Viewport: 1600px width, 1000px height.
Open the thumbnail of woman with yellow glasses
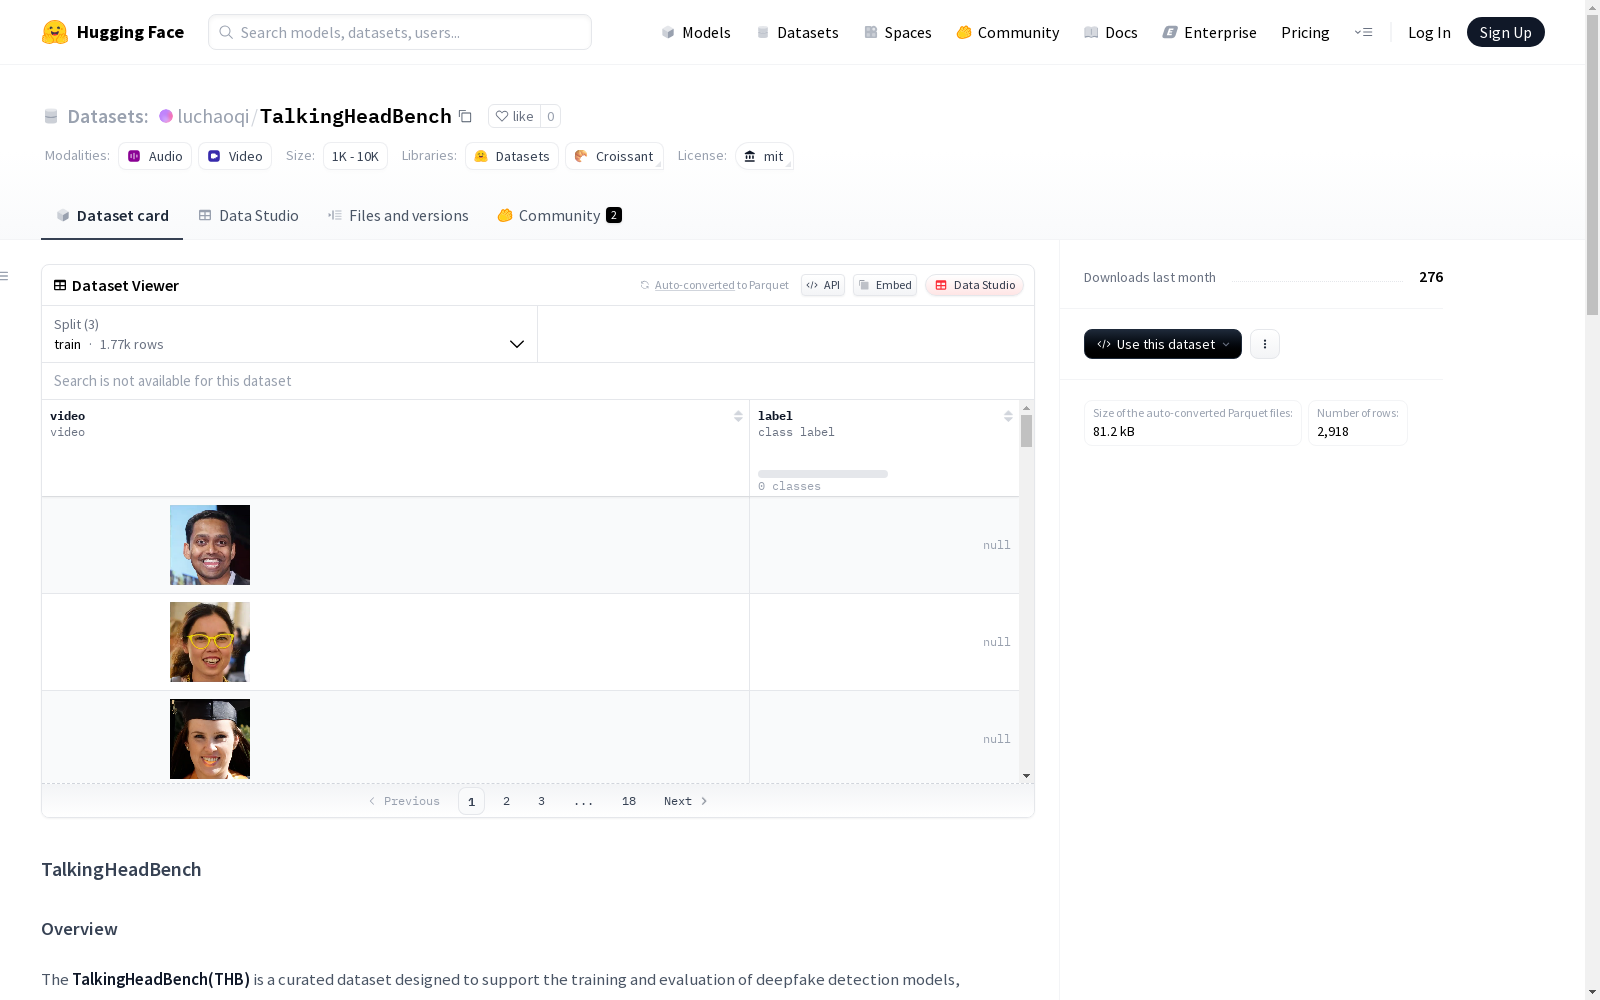pyautogui.click(x=210, y=642)
